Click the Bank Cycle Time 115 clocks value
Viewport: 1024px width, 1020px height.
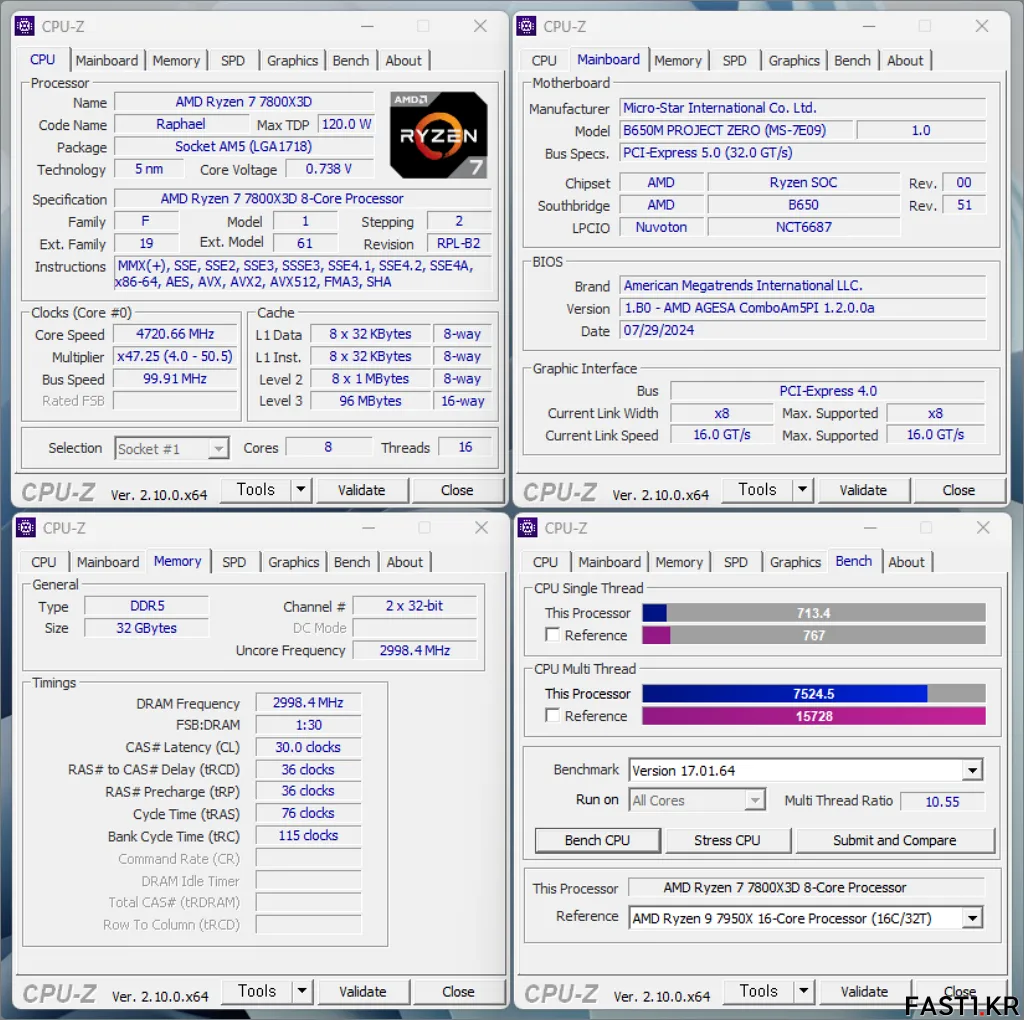pos(308,836)
